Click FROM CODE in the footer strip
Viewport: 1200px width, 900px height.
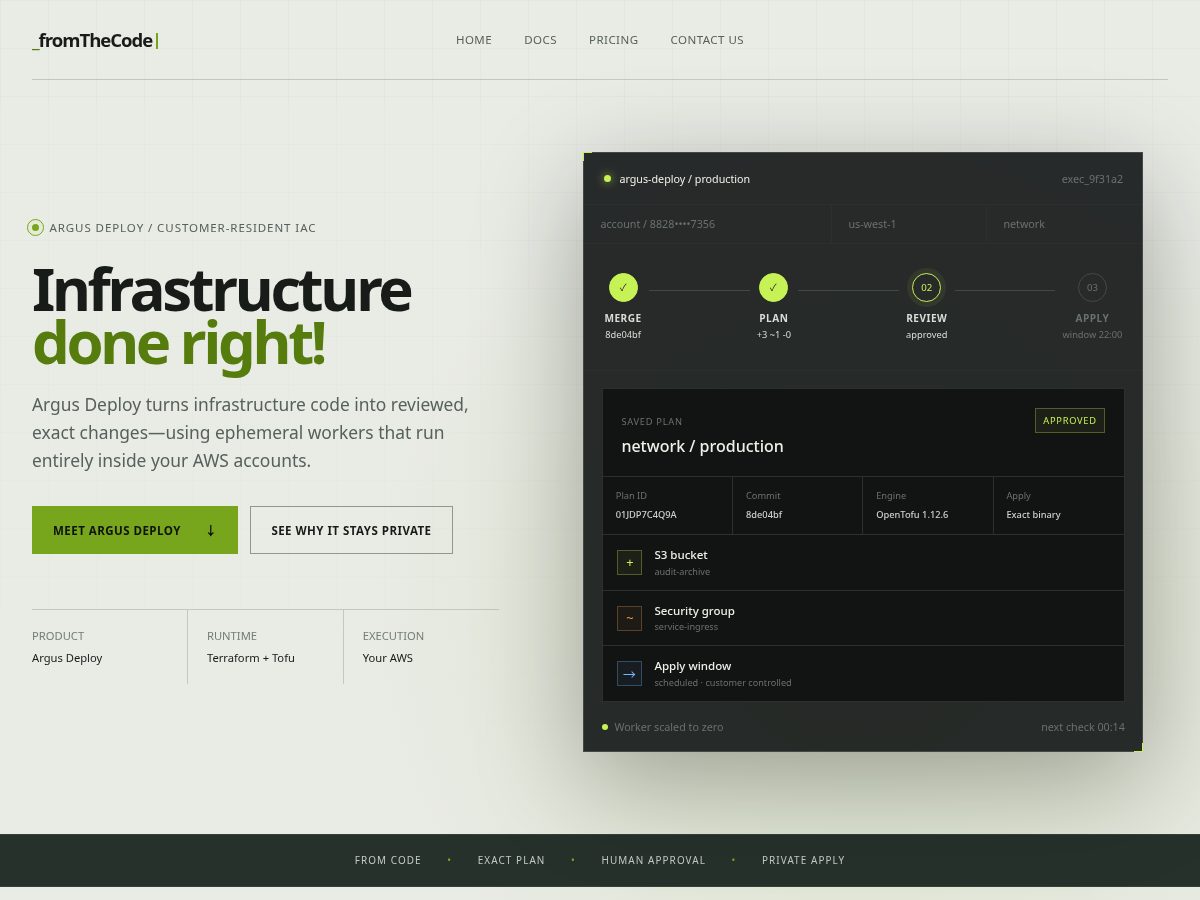click(388, 860)
